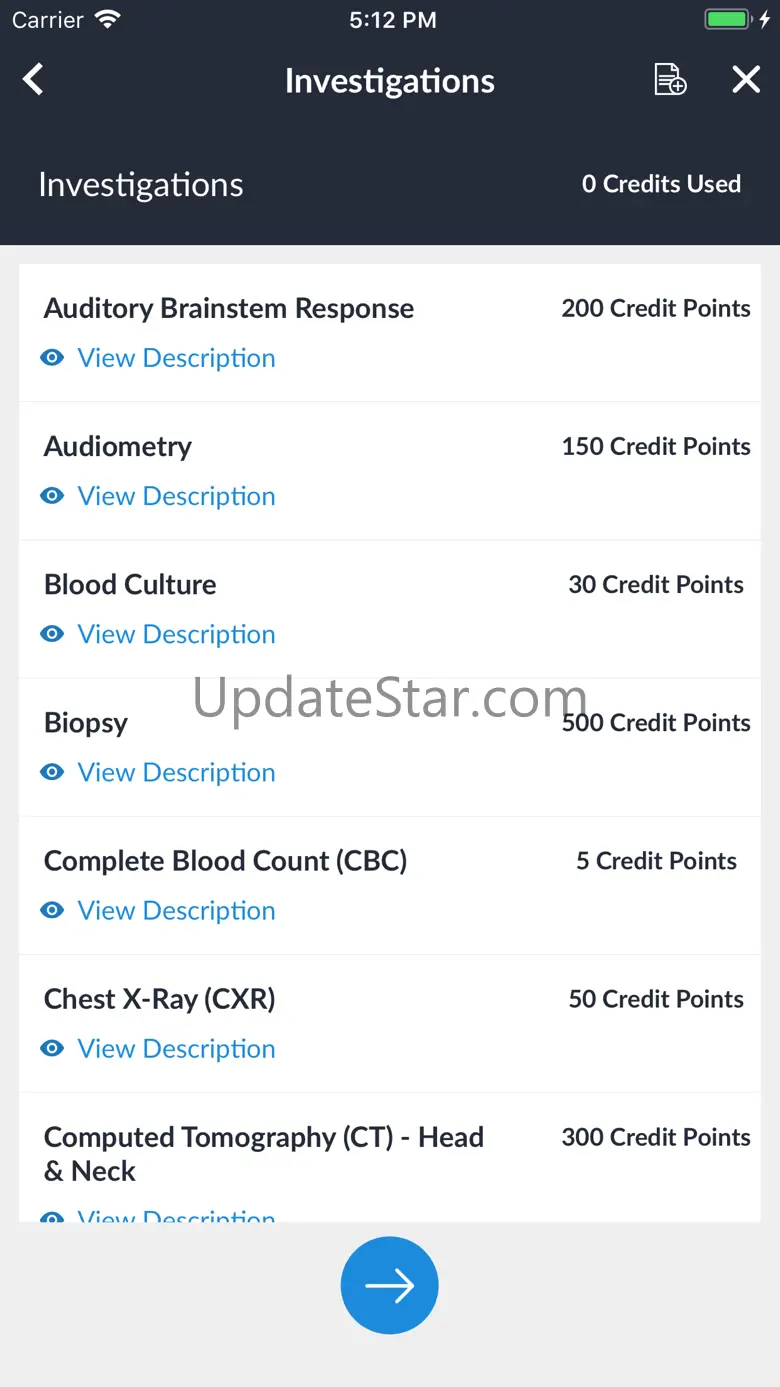Image resolution: width=780 pixels, height=1387 pixels.
Task: Click eye icon under Chest X-Ray
Action: [x=52, y=1048]
